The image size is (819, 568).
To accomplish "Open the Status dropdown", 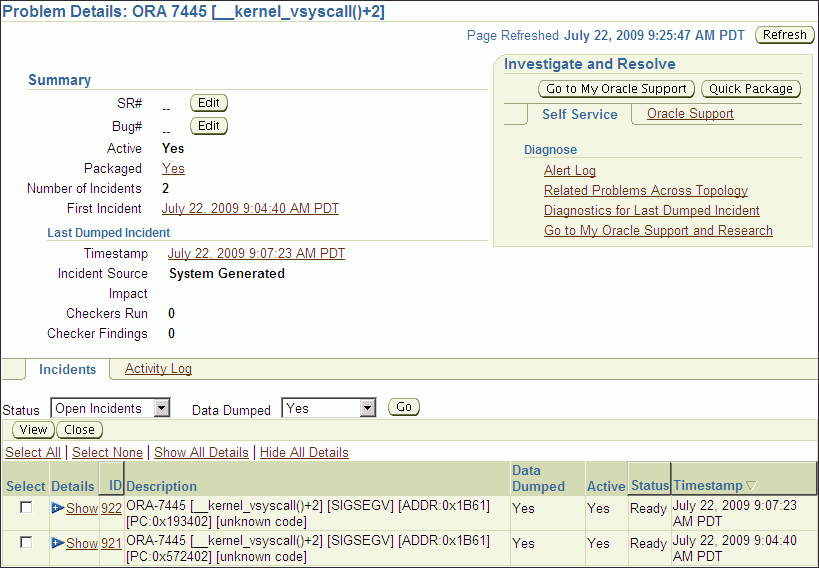I will click(x=162, y=408).
